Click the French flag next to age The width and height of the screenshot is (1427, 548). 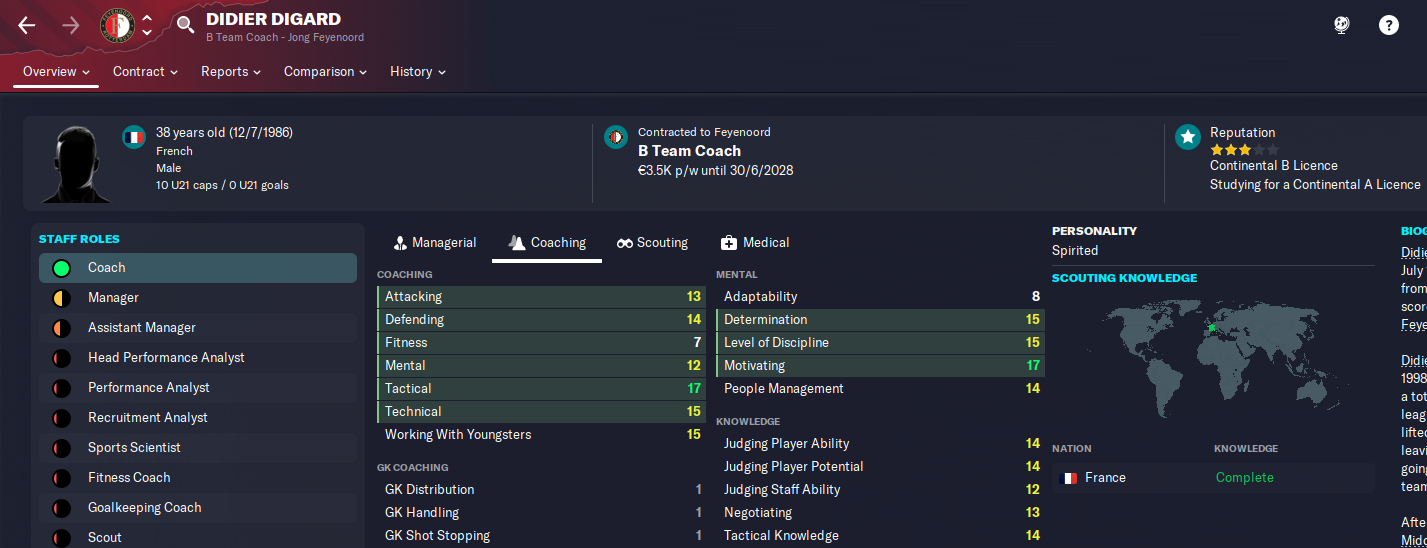[x=134, y=137]
